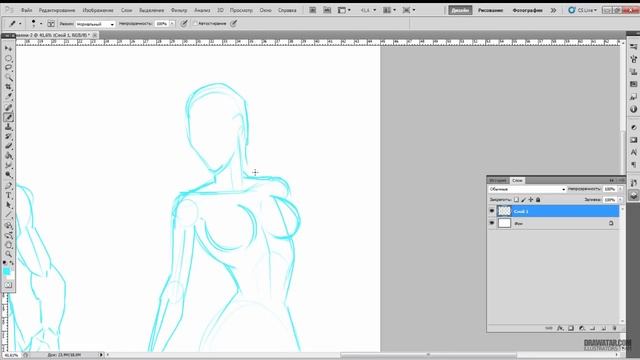Image resolution: width=640 pixels, height=360 pixels.
Task: Open the Arrange Documents dropdown
Action: 389,10
